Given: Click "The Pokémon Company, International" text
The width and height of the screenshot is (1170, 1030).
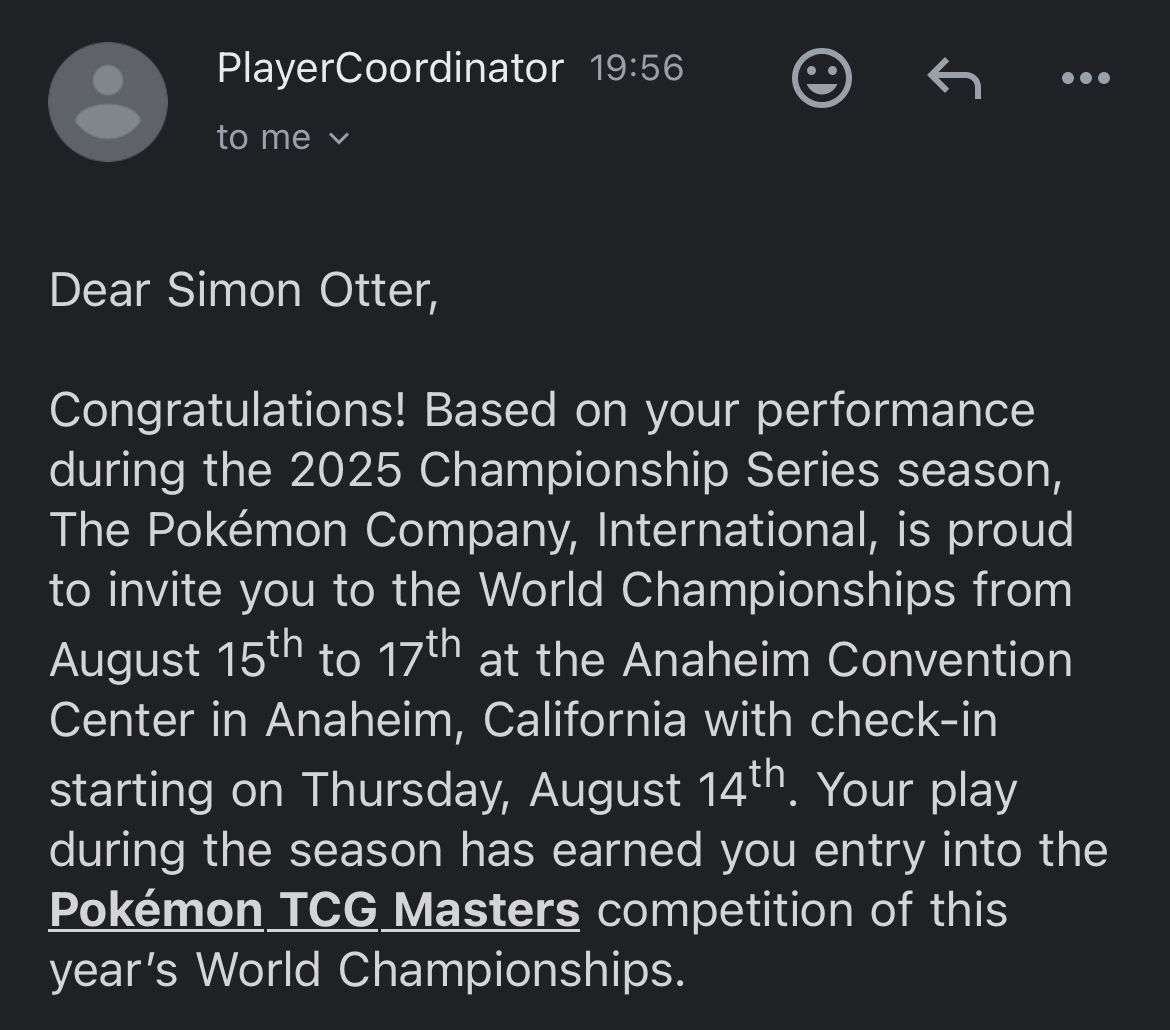Looking at the screenshot, I should [x=460, y=531].
